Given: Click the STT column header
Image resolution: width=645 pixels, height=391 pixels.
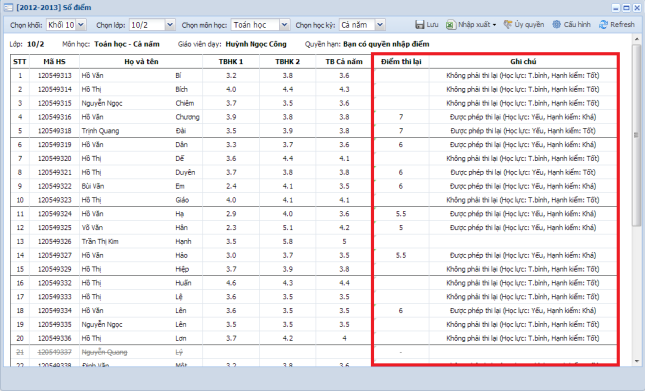Looking at the screenshot, I should click(x=20, y=62).
